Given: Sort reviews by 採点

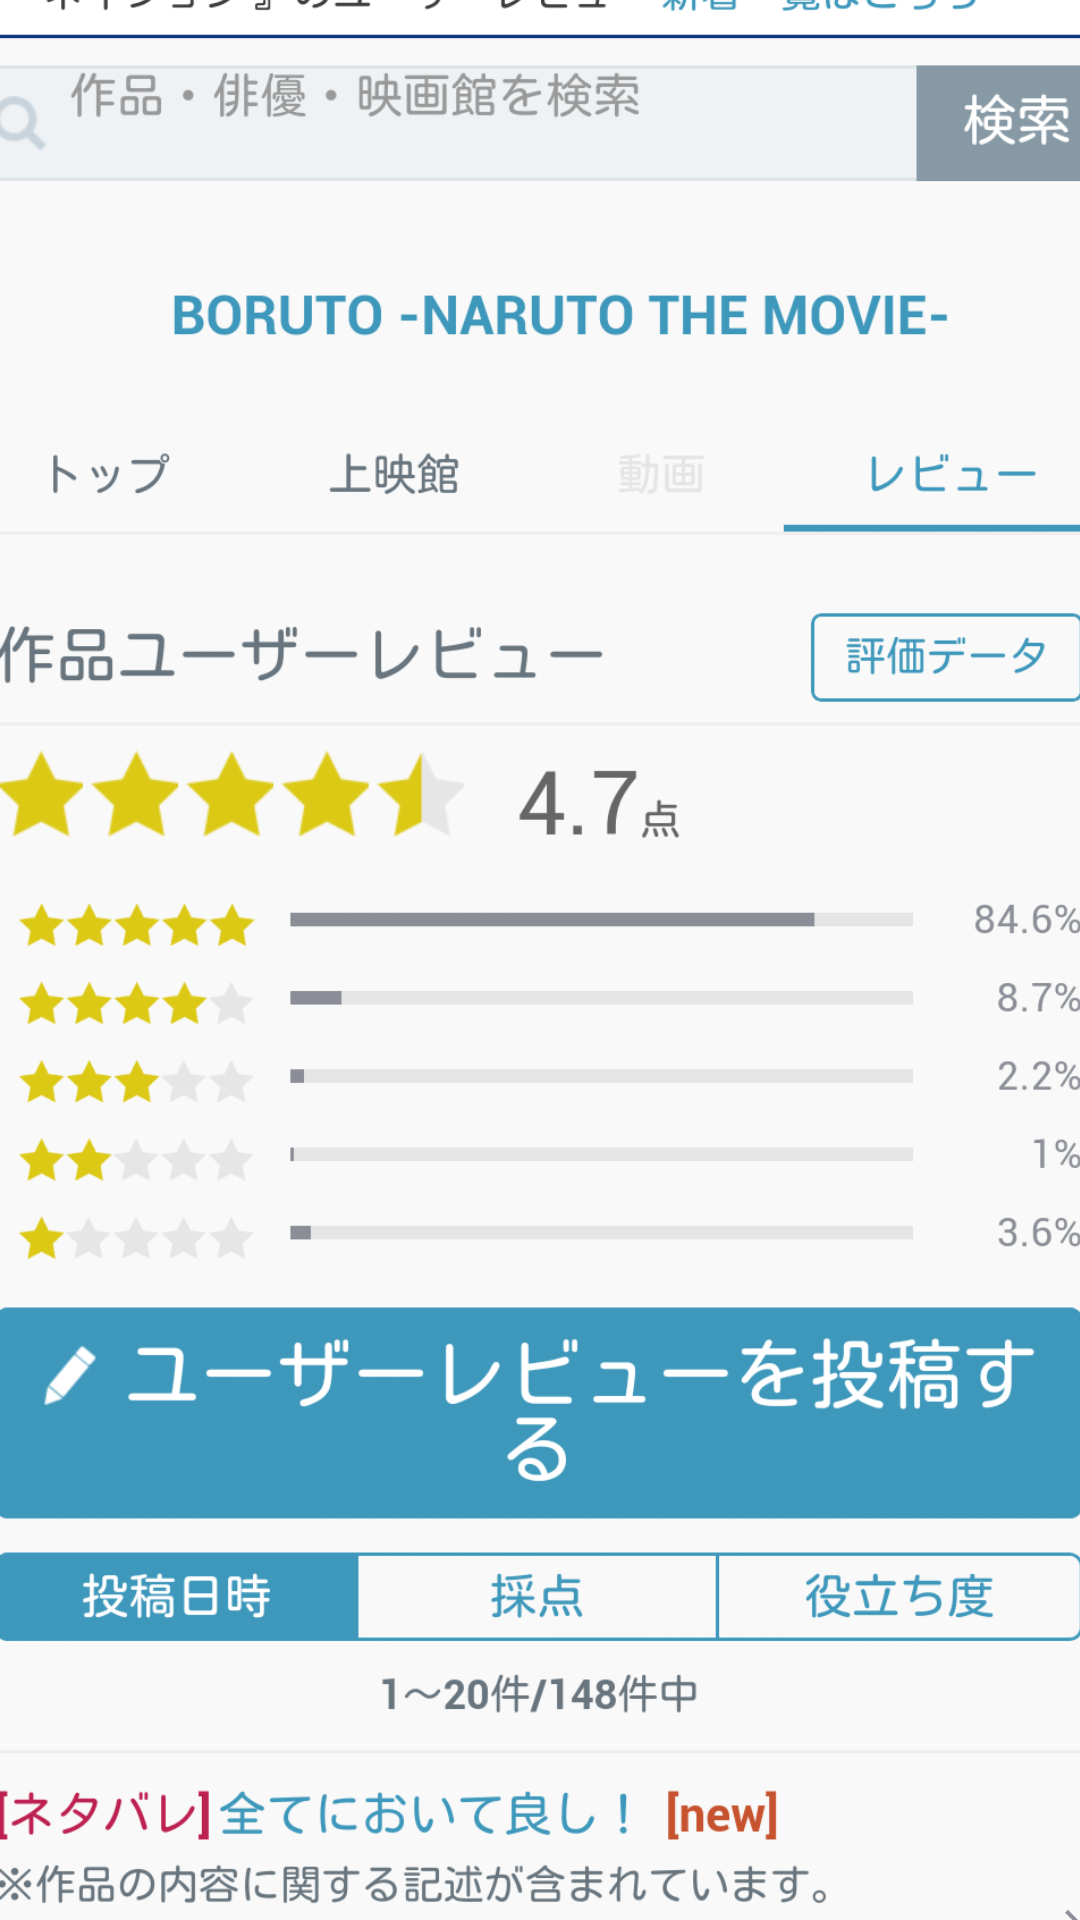Looking at the screenshot, I should point(537,1597).
